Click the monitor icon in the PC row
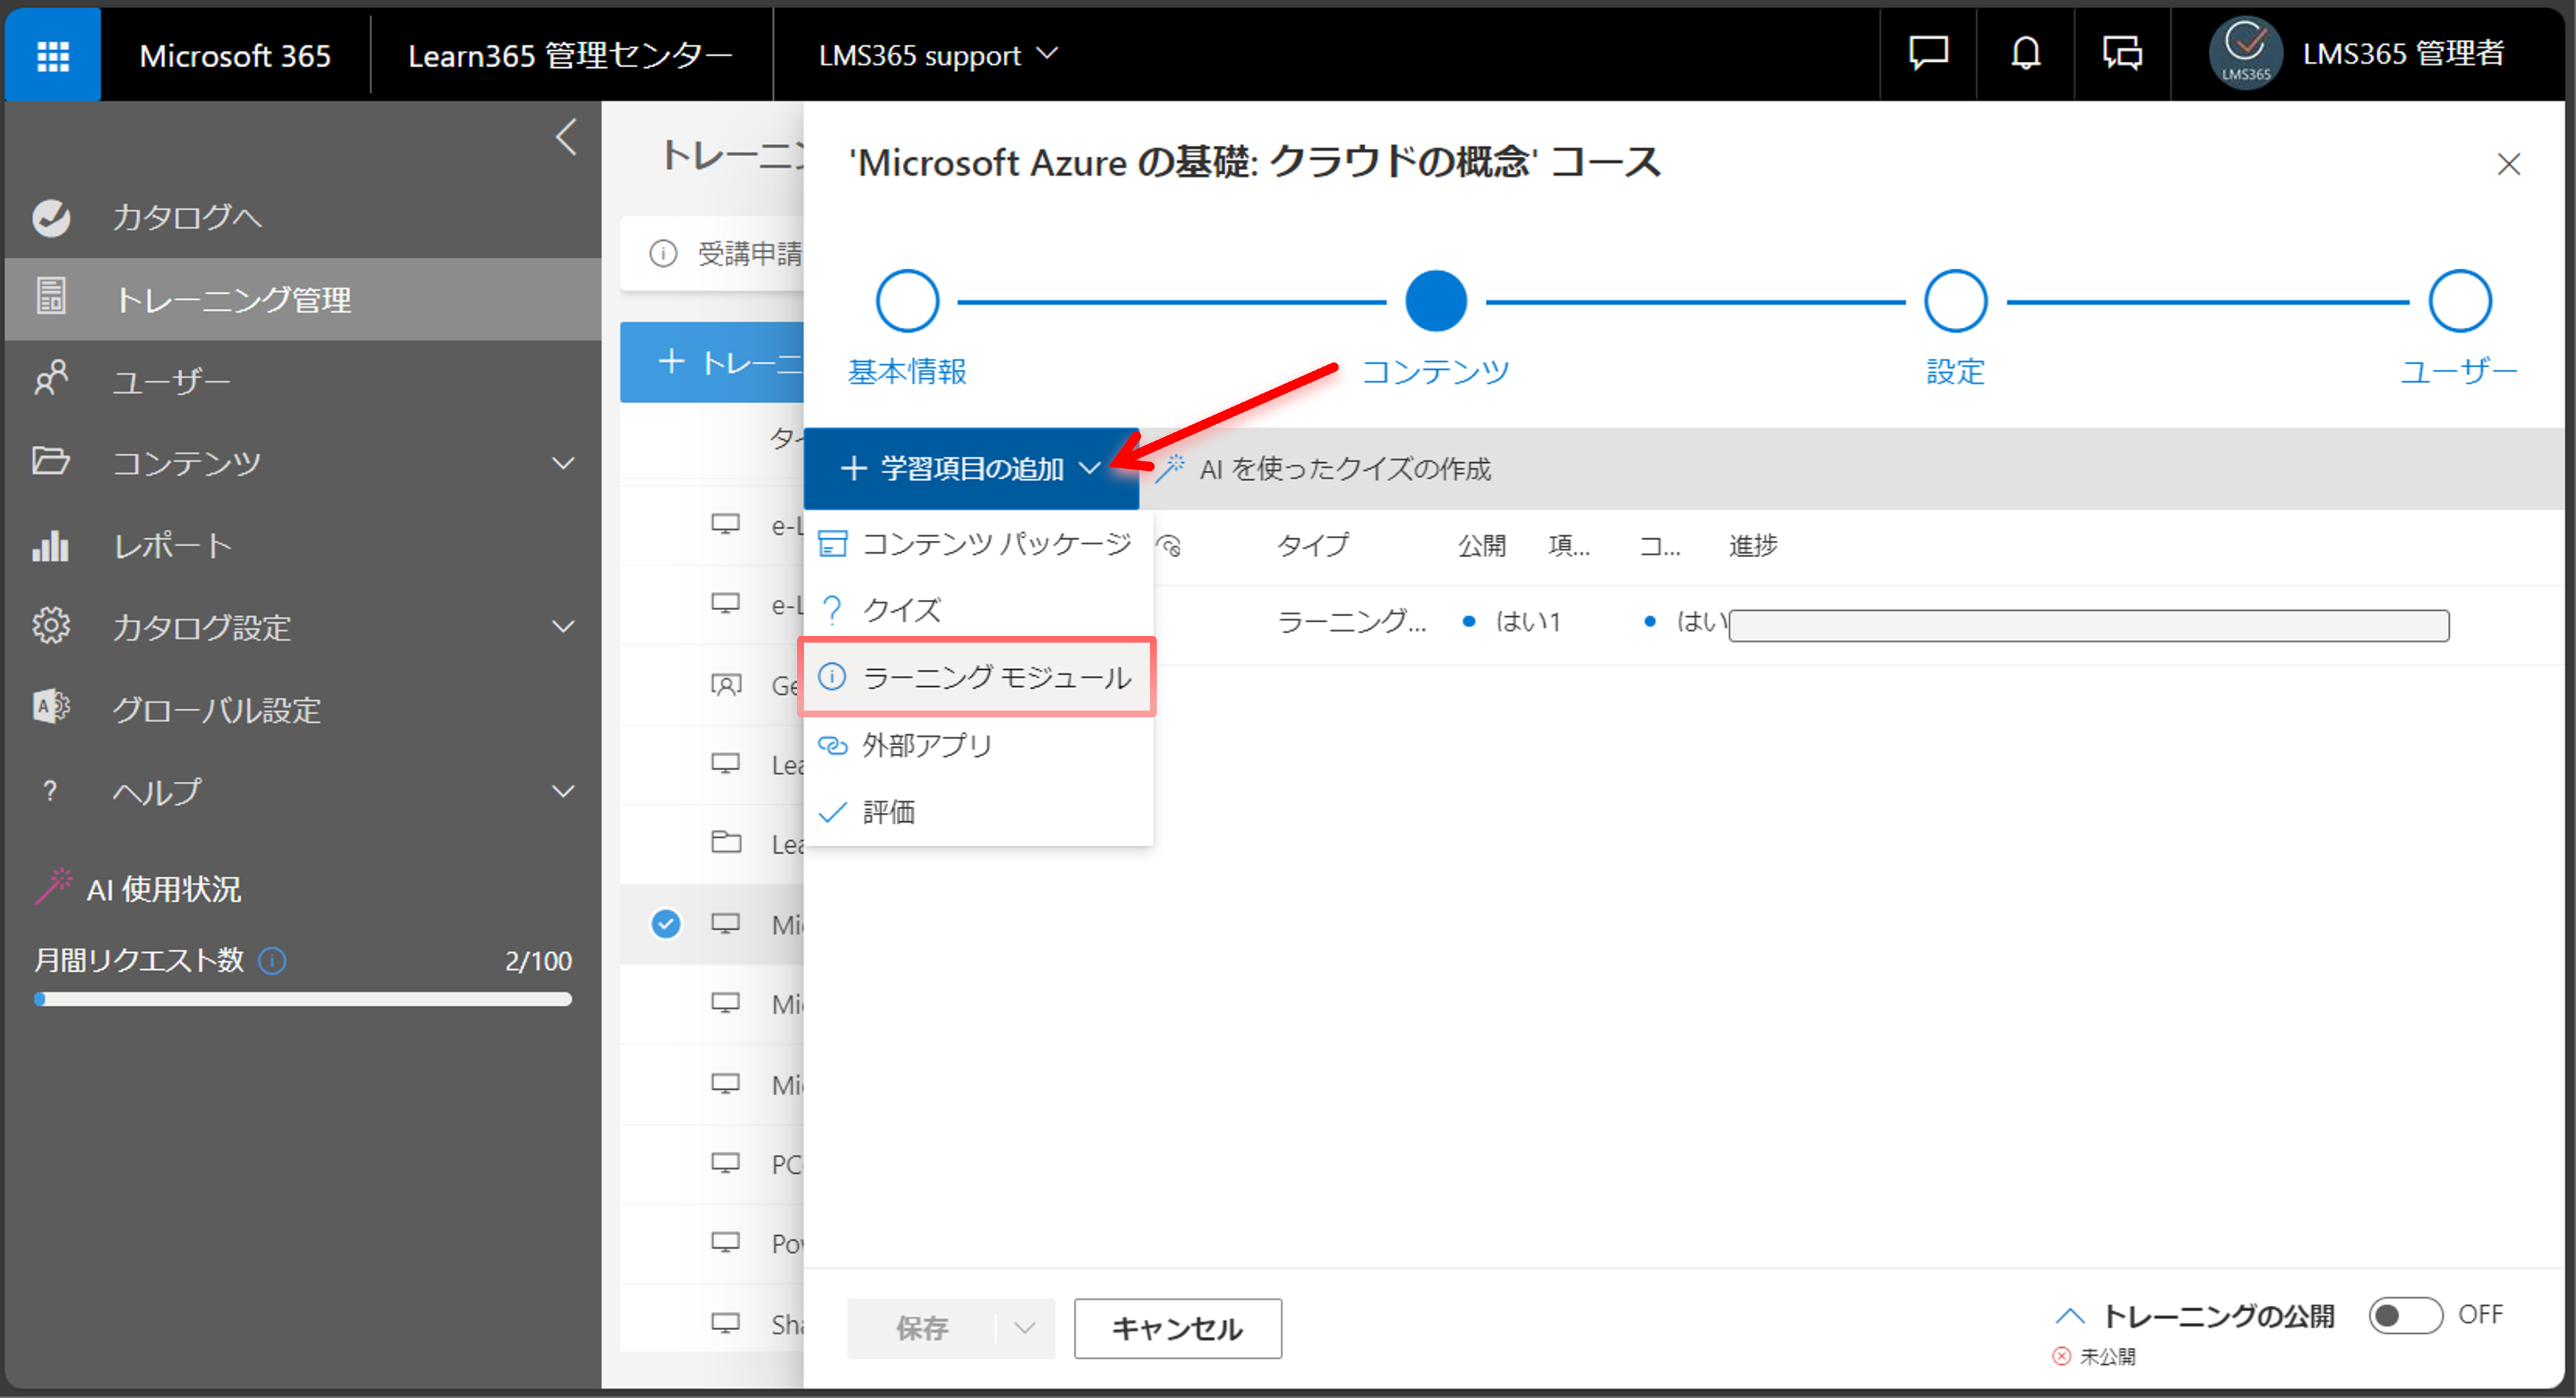The width and height of the screenshot is (2576, 1398). coord(726,1163)
